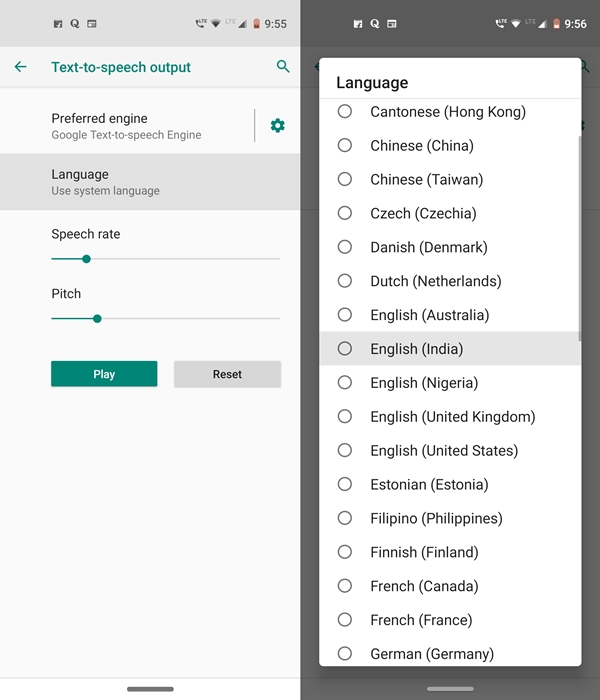Viewport: 600px width, 700px height.
Task: Choose Filipino (Philippines) option
Action: (450, 518)
